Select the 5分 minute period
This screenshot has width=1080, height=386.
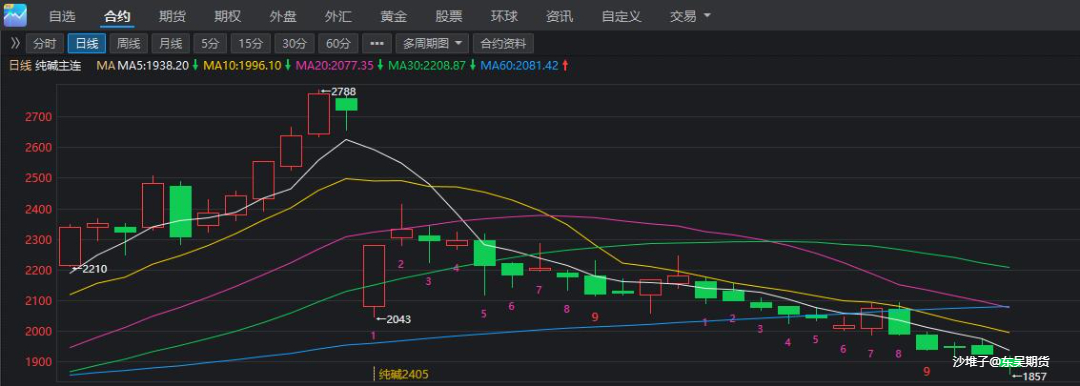(210, 43)
